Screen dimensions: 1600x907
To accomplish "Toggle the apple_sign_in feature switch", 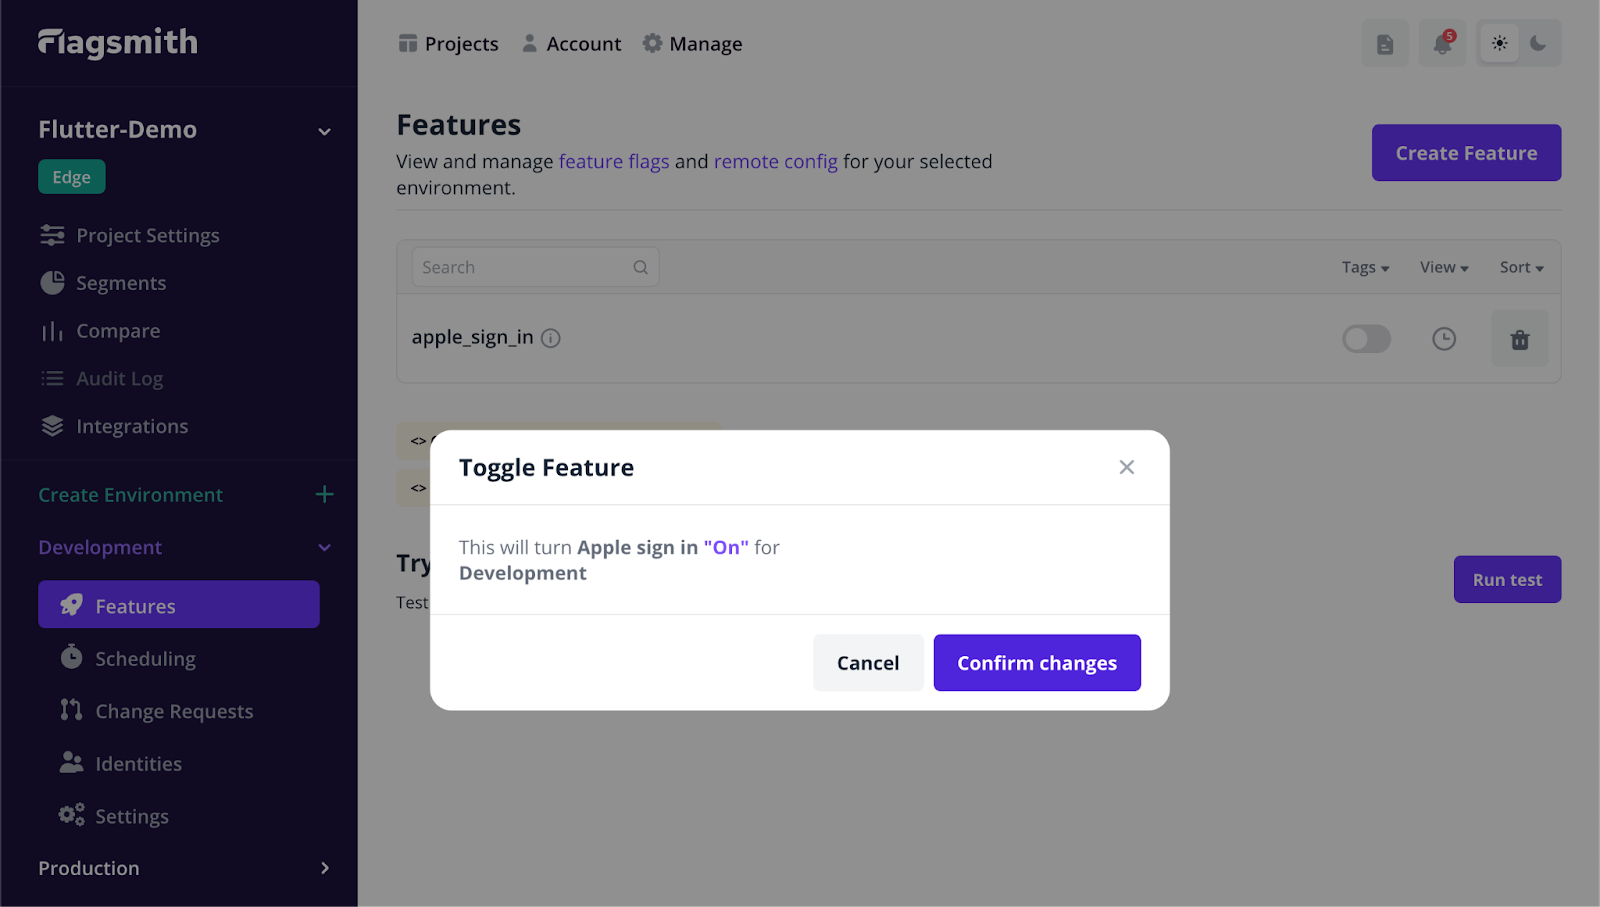I will [1366, 338].
